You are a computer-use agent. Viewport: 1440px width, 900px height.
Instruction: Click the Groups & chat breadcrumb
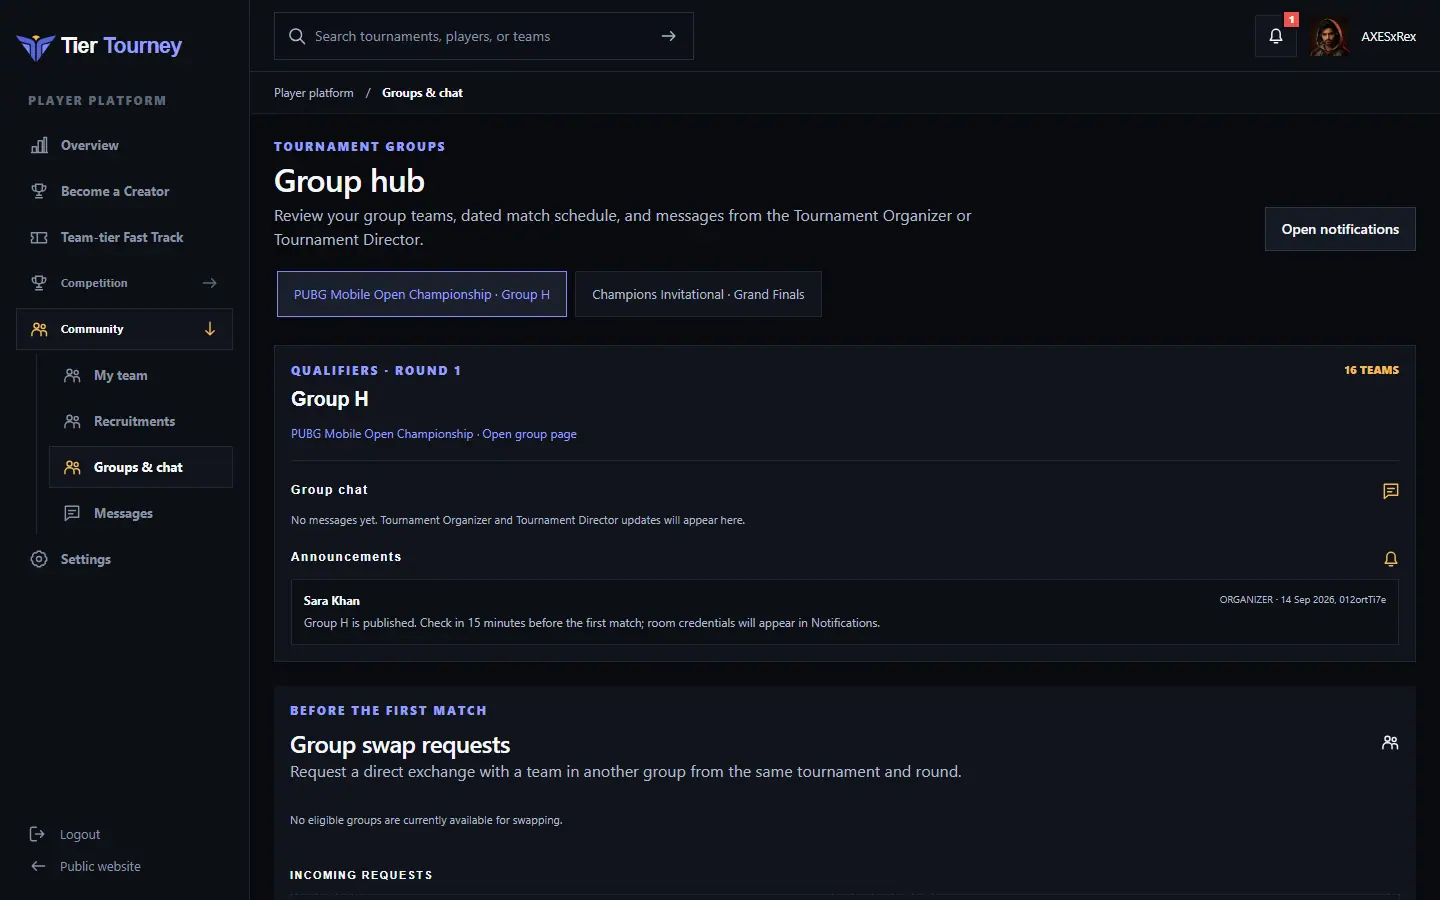tap(422, 93)
